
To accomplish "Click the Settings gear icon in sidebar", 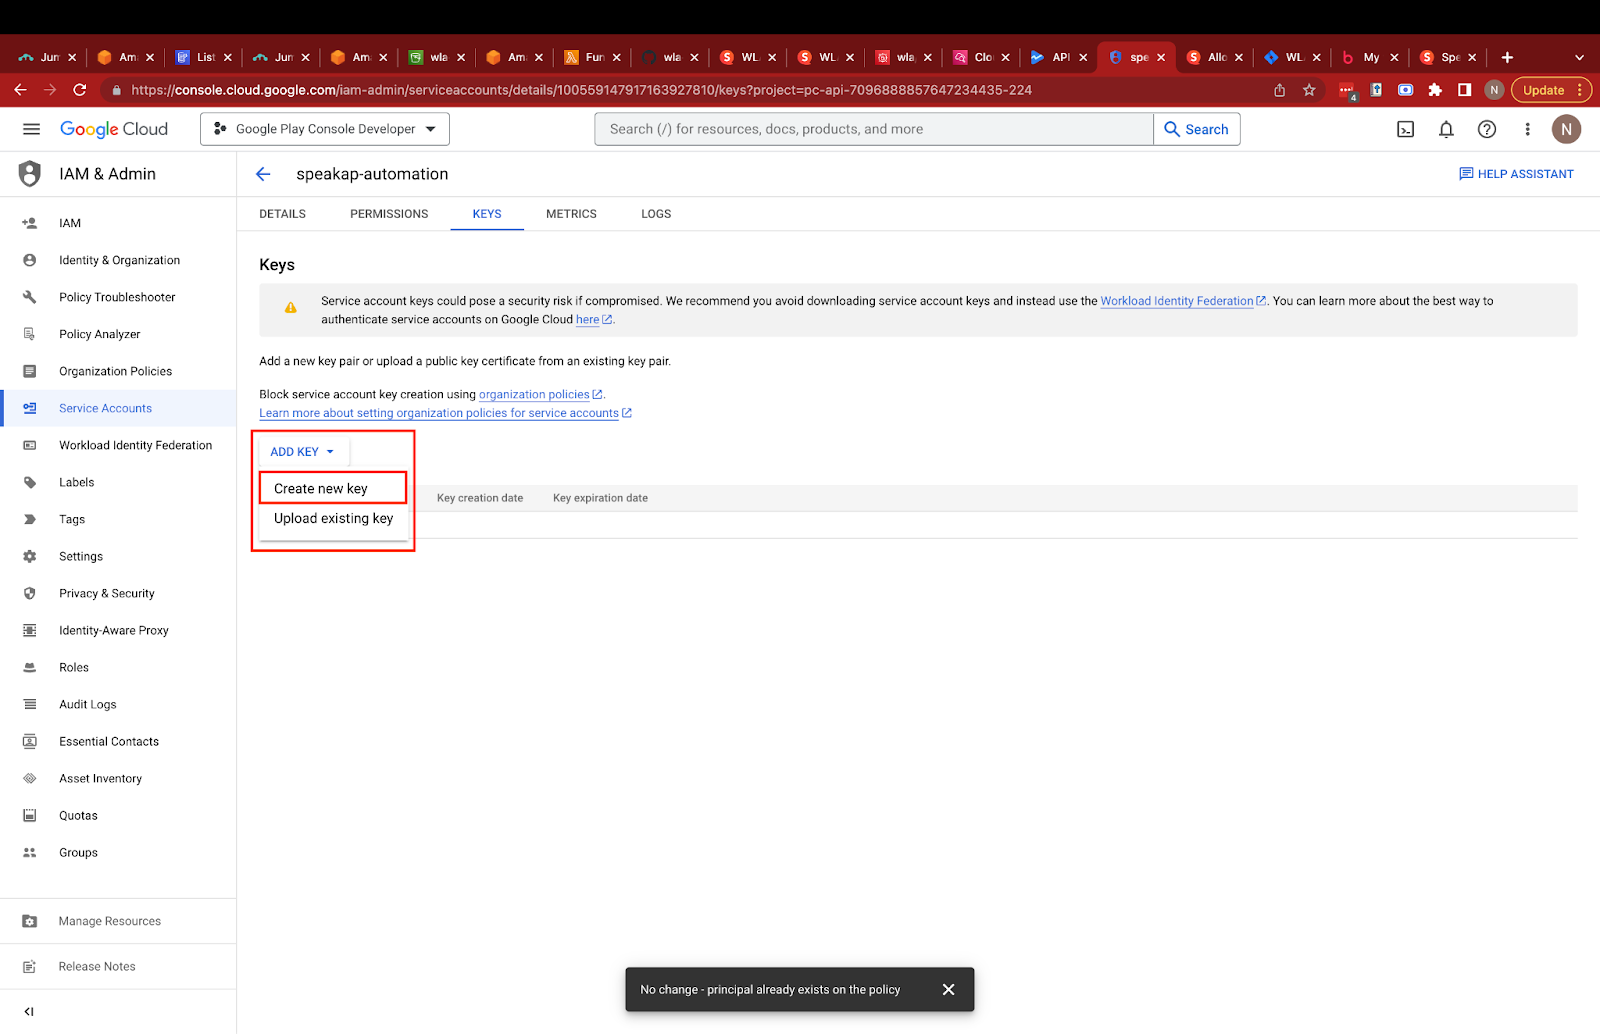I will 30,556.
